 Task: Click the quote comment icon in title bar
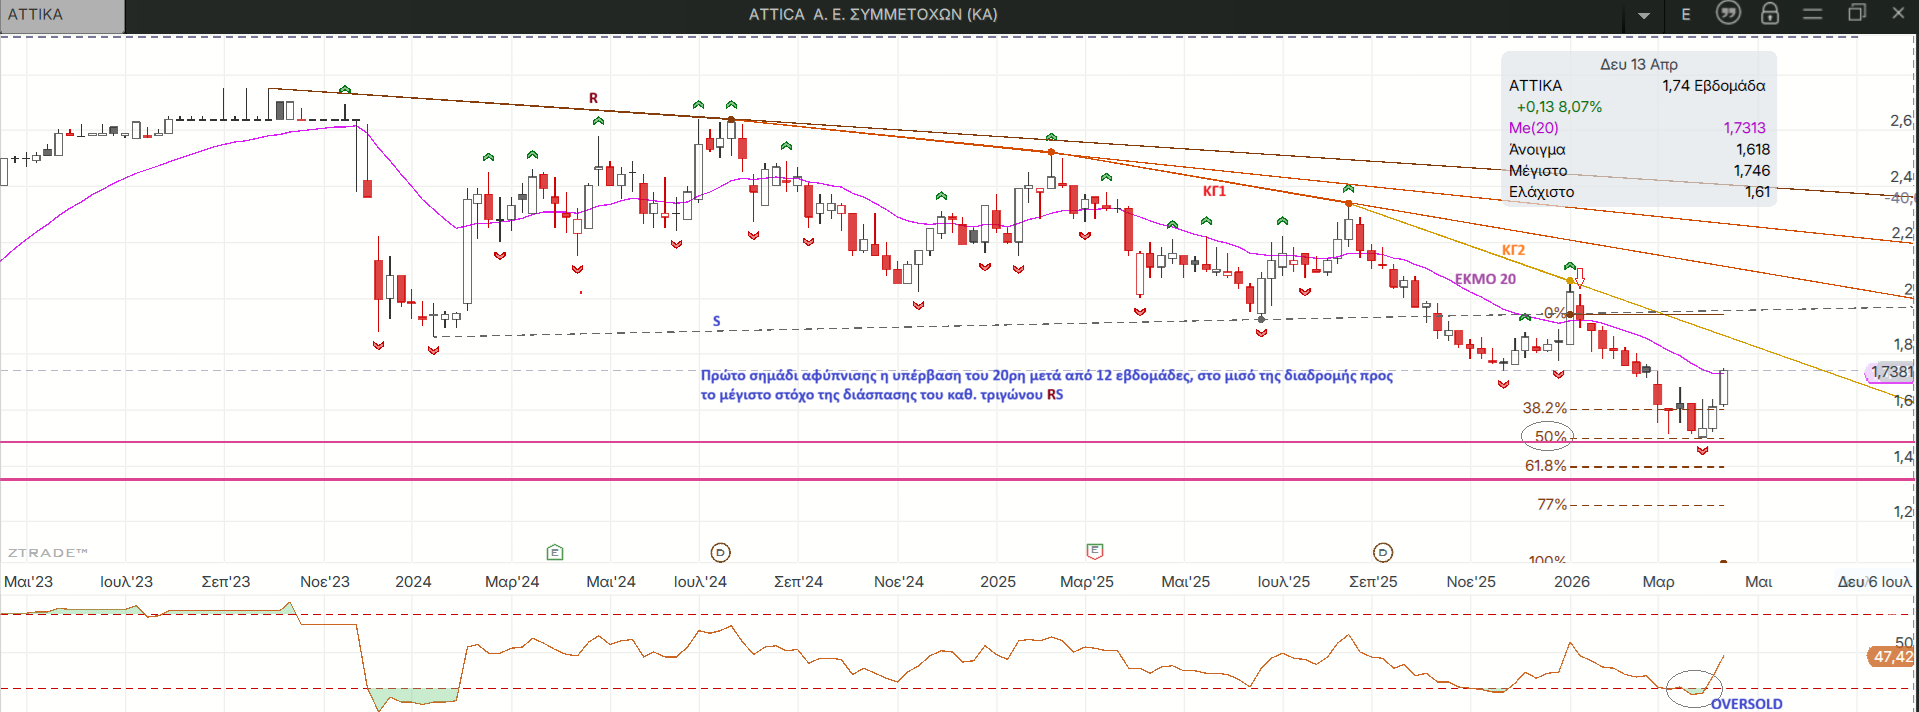coord(1728,13)
